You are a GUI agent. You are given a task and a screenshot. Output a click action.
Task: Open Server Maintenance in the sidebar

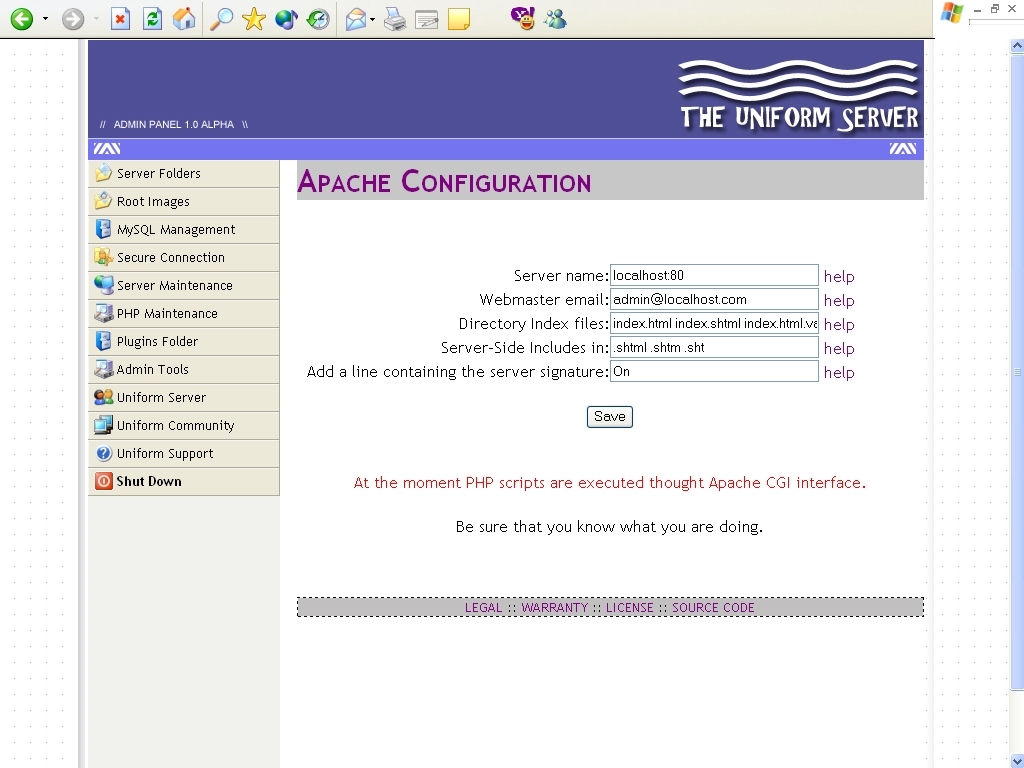(184, 286)
